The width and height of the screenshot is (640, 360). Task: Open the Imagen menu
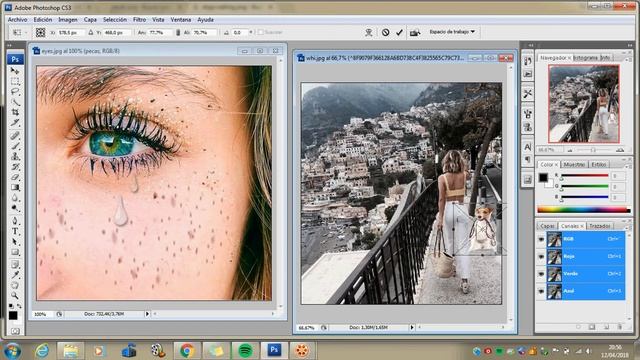click(68, 20)
